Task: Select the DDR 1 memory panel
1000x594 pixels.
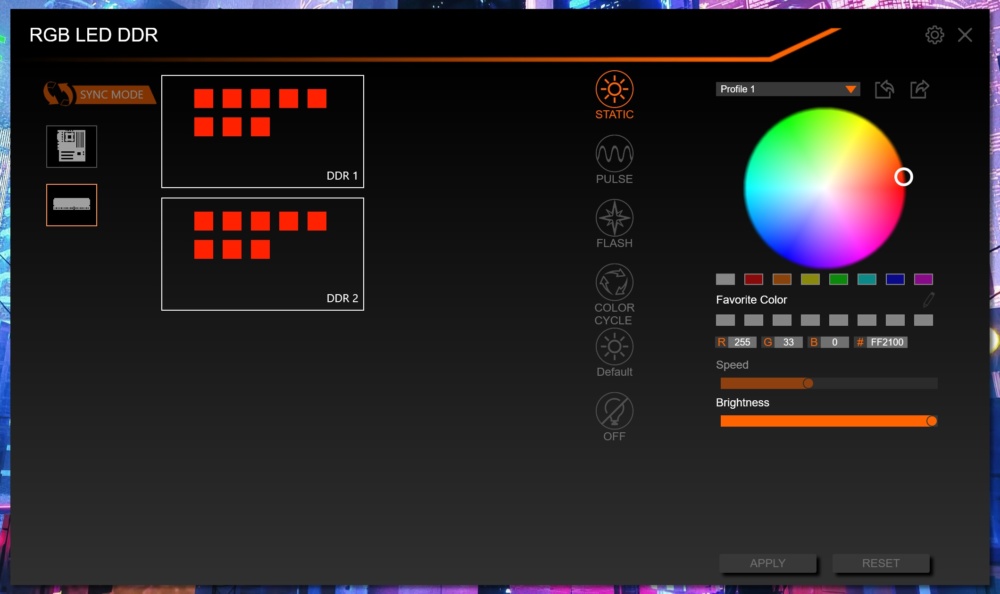Action: (262, 131)
